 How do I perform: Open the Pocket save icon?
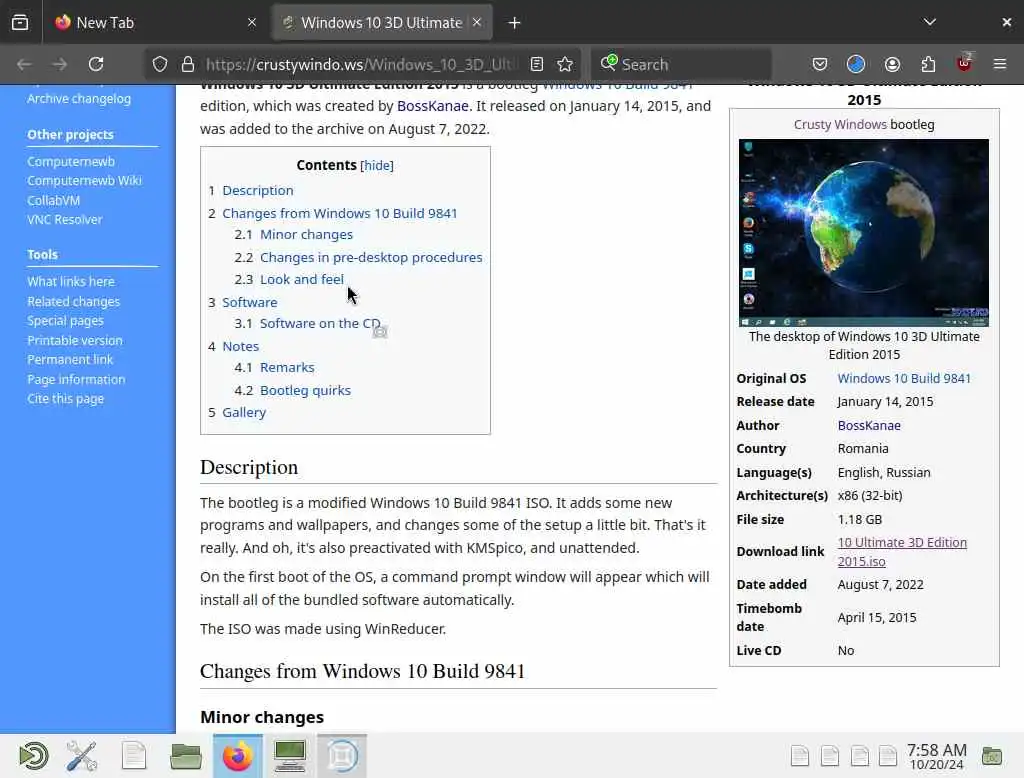pyautogui.click(x=820, y=64)
